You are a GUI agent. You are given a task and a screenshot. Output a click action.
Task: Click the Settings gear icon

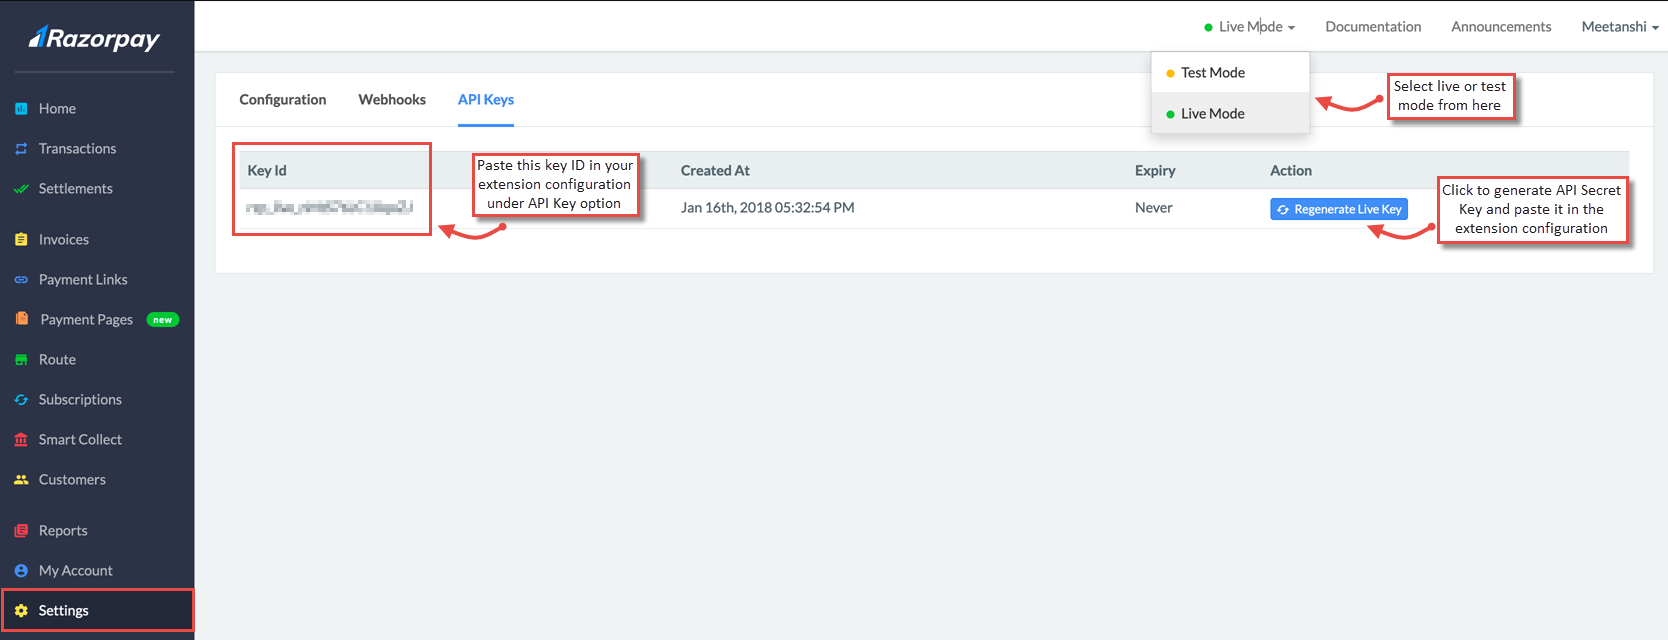pos(21,610)
